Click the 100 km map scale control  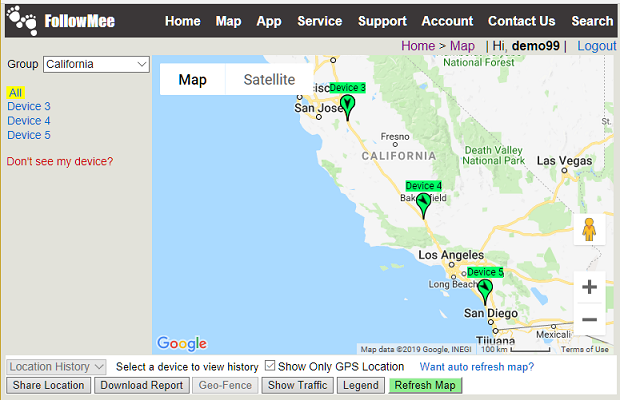(x=515, y=349)
